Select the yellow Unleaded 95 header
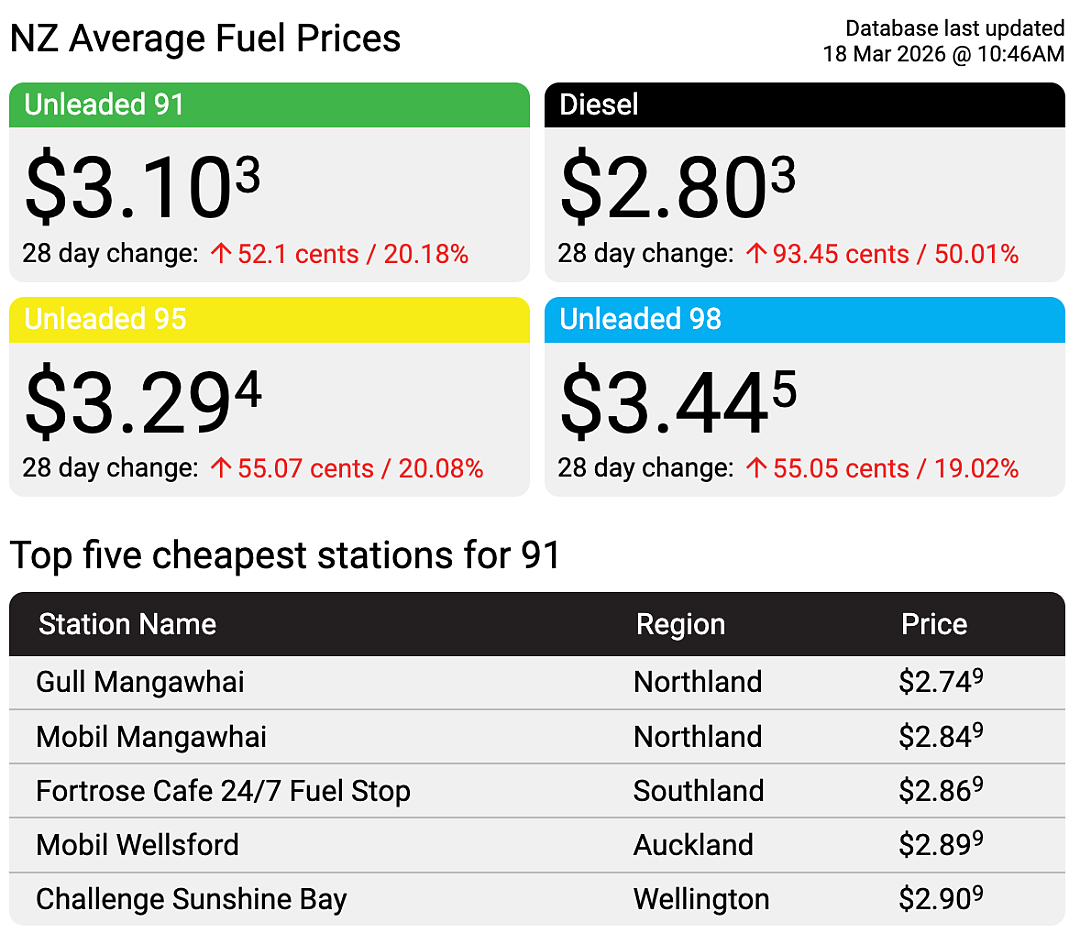 click(269, 319)
